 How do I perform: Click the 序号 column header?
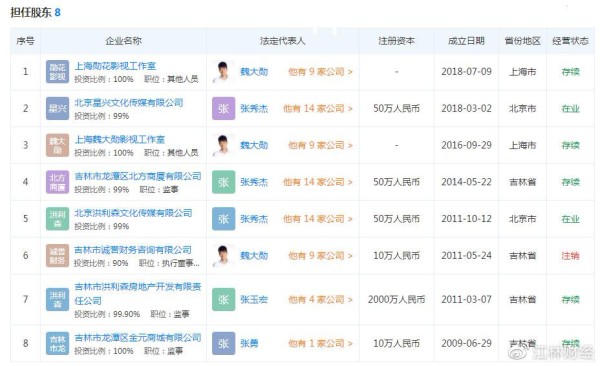[25, 41]
